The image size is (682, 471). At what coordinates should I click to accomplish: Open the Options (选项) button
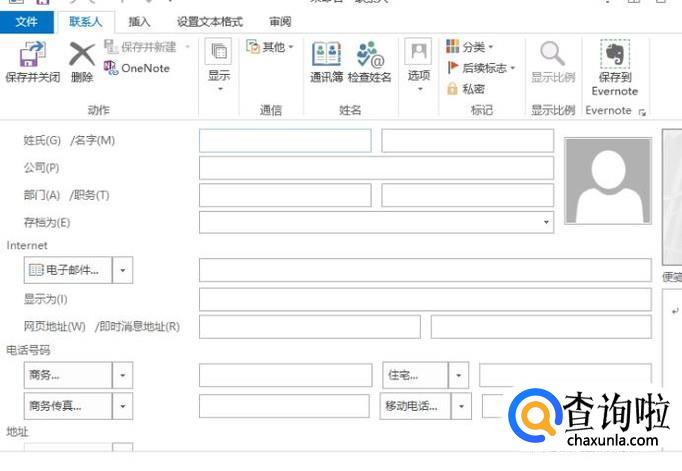pos(419,65)
